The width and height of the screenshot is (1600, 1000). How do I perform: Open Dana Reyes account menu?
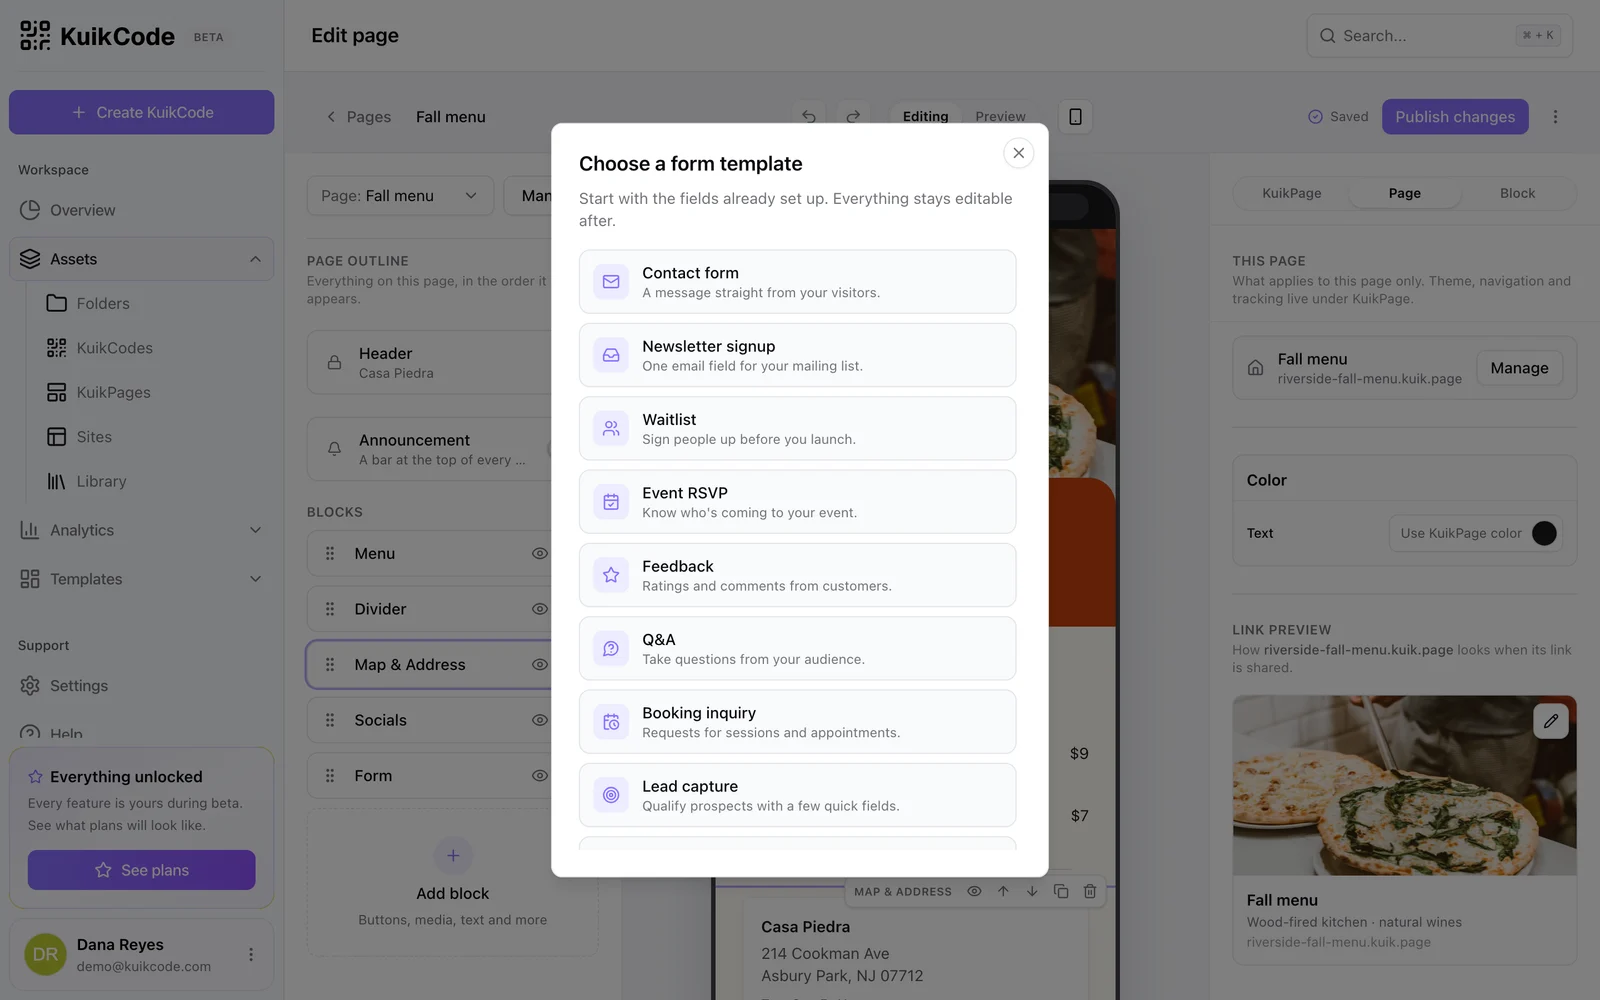tap(251, 955)
